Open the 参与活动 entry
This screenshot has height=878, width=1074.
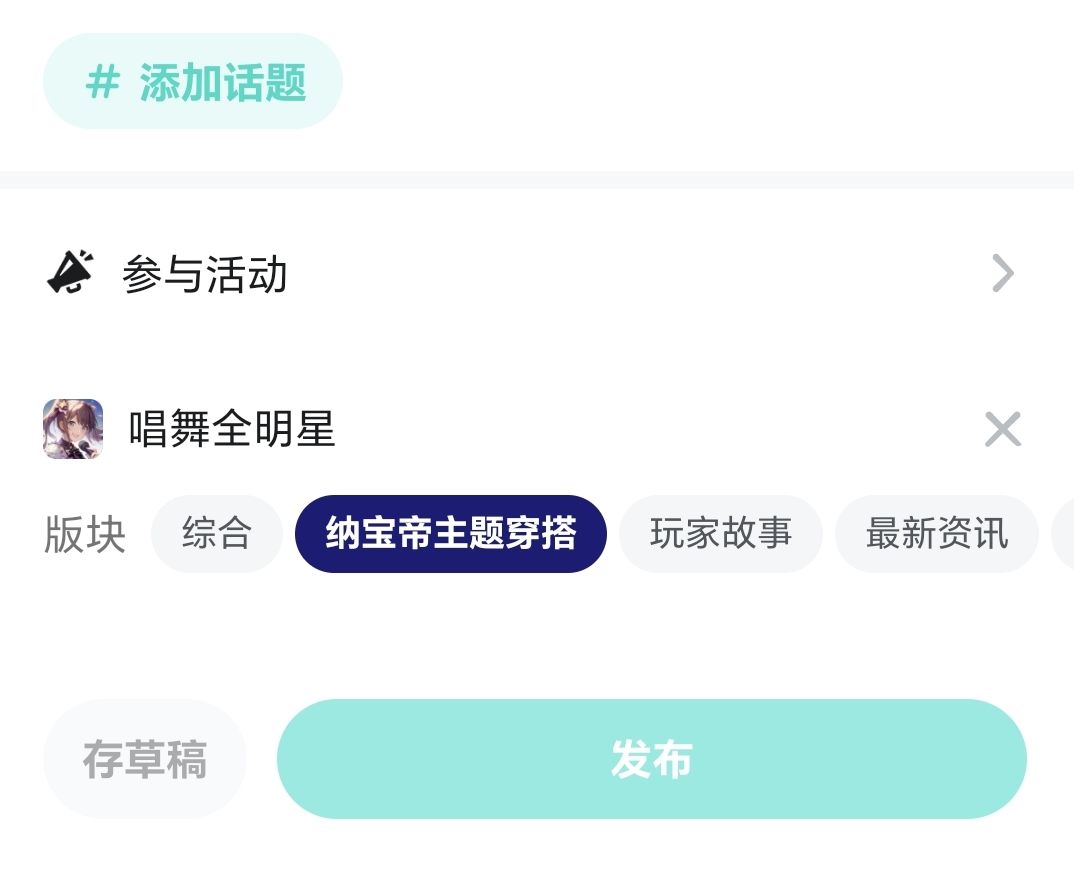(x=205, y=274)
